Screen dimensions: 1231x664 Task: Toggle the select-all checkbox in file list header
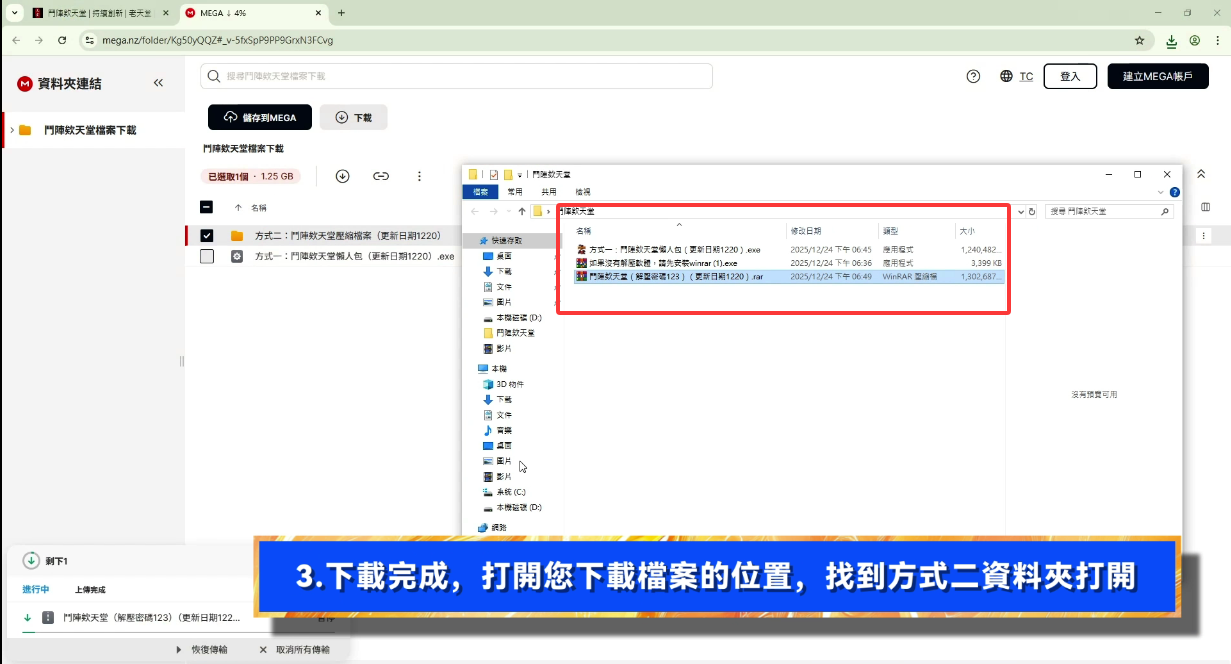pos(207,207)
